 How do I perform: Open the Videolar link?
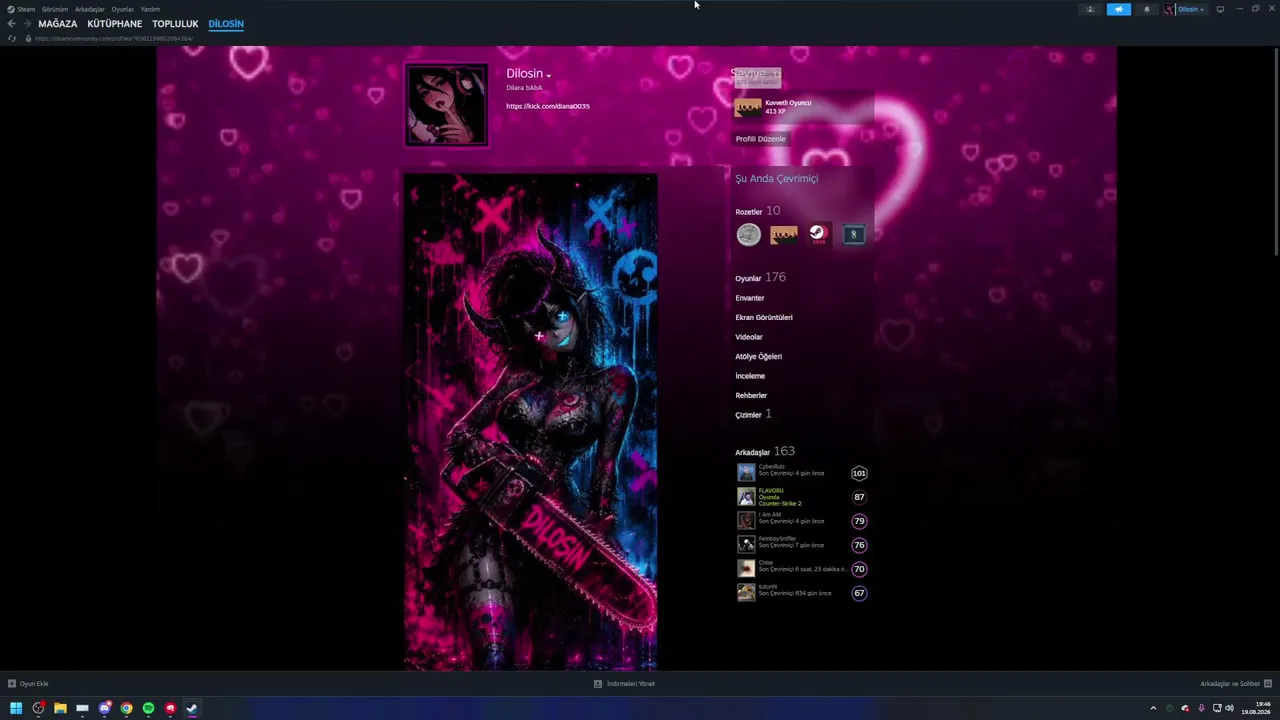coord(749,337)
